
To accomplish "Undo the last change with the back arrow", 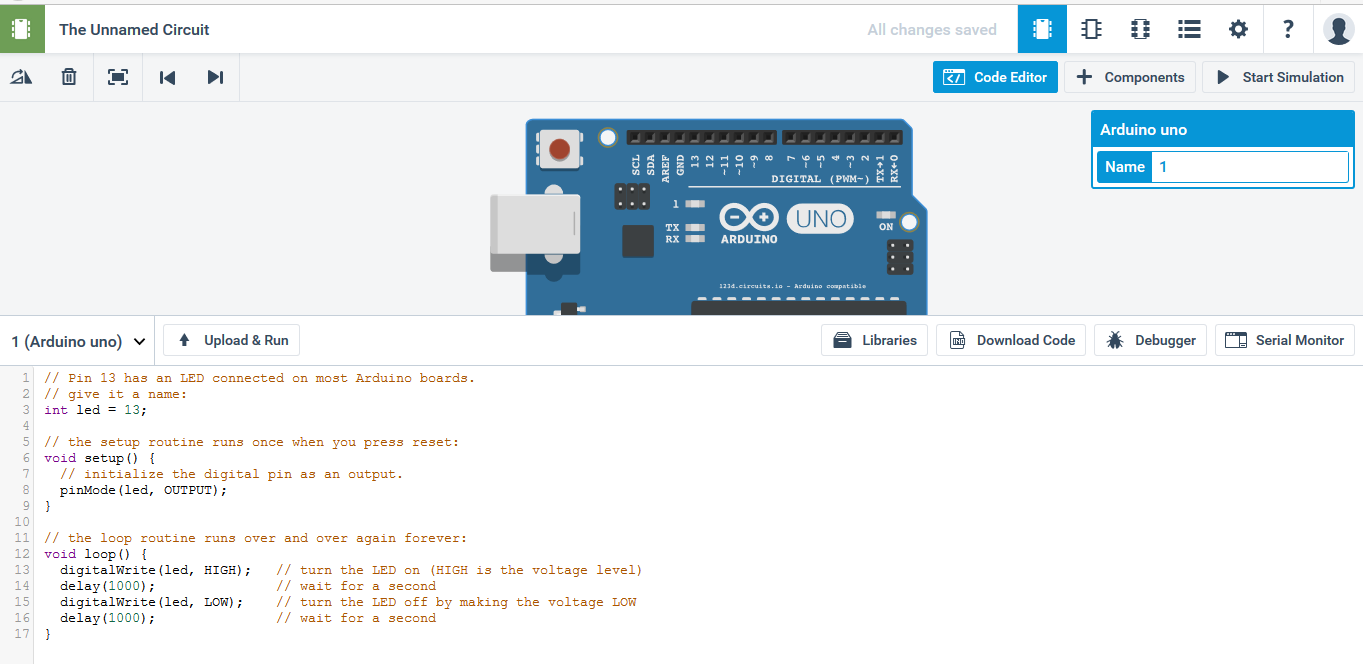I will click(166, 77).
